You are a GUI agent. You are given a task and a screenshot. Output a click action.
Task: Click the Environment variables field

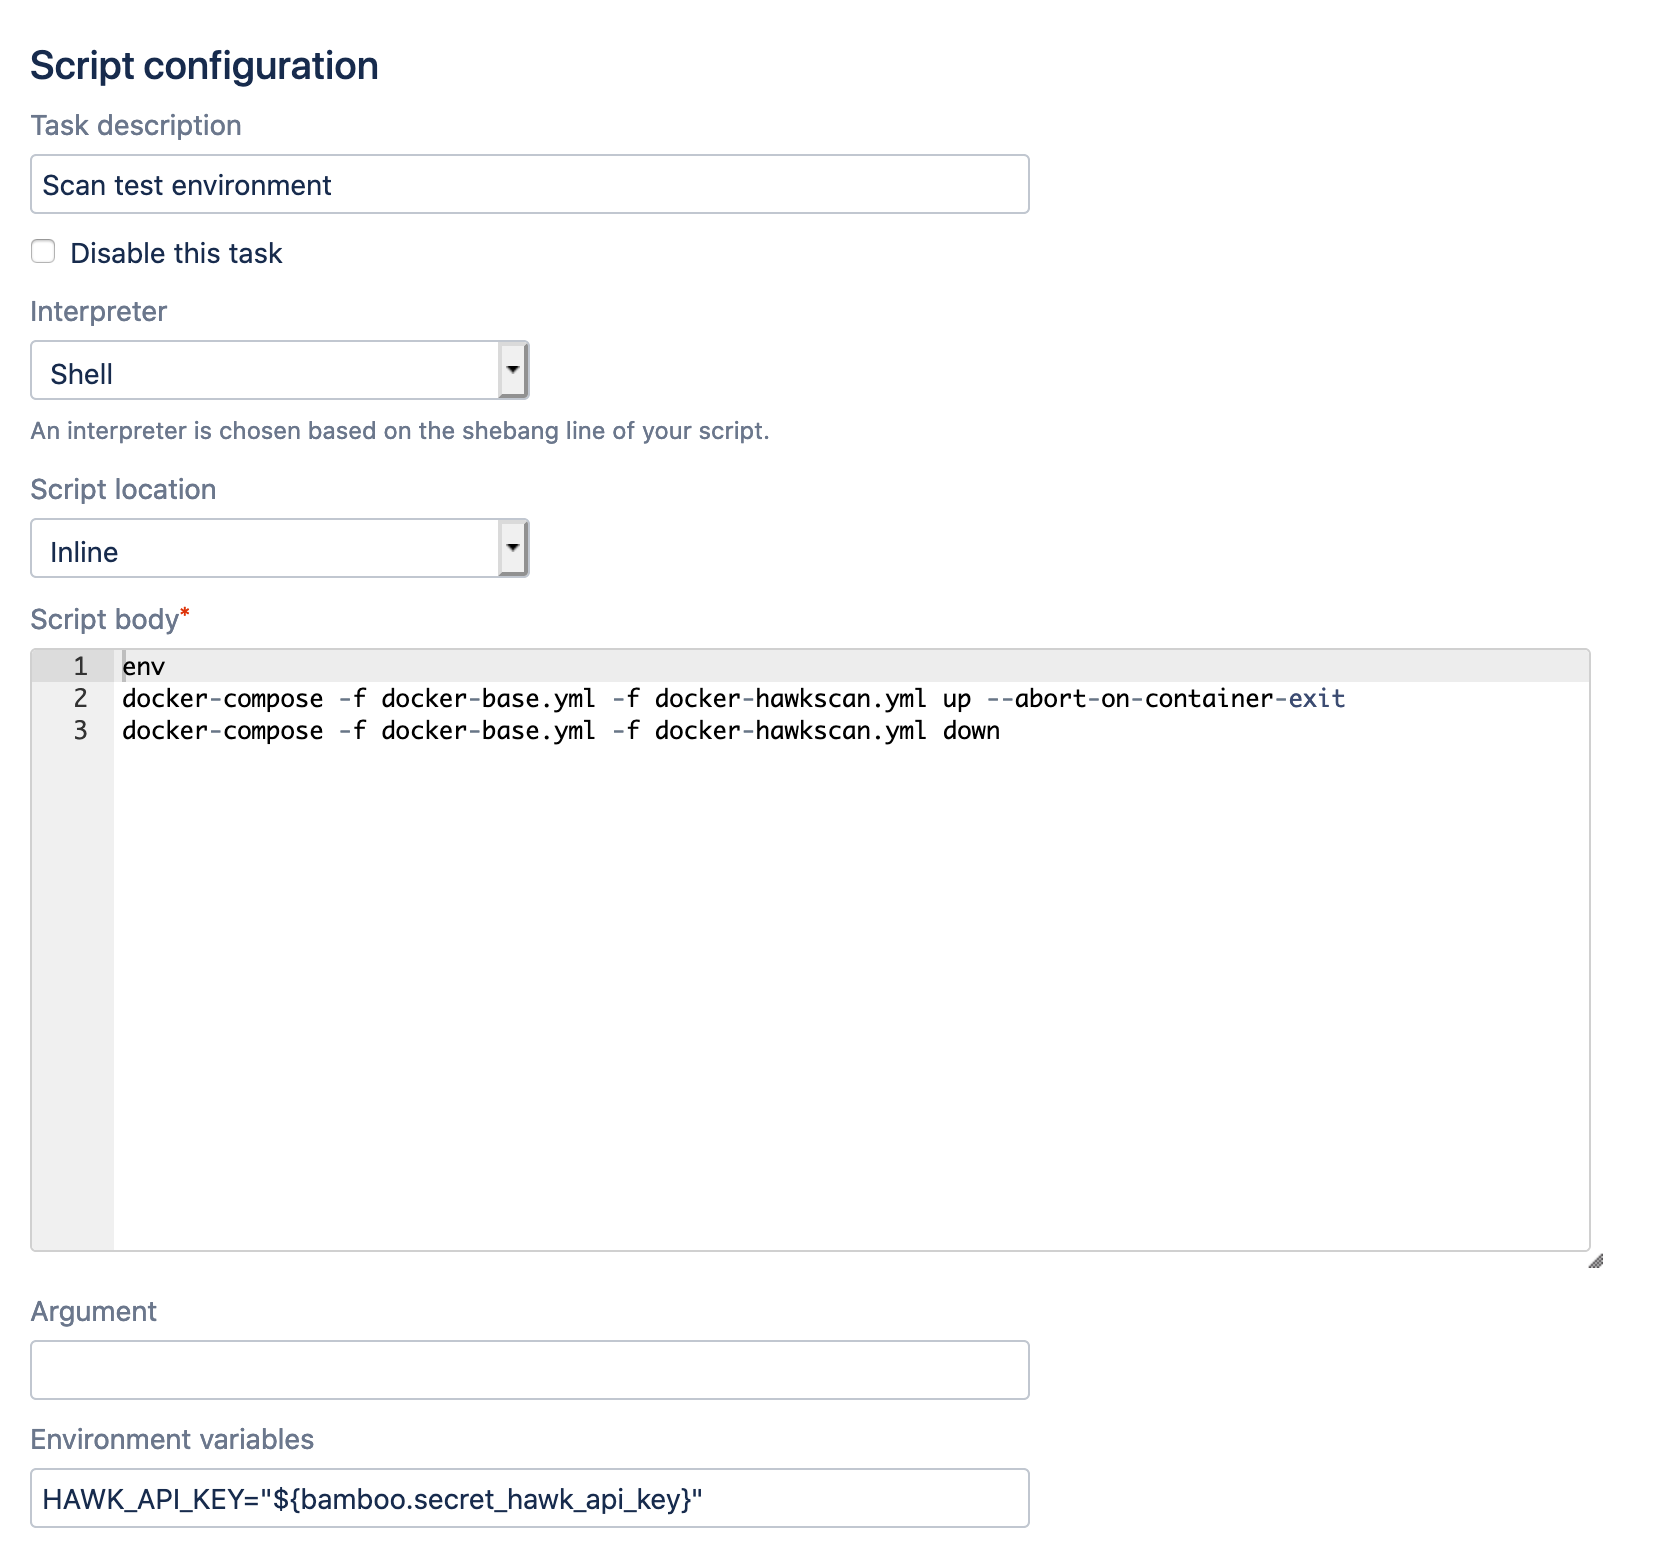click(x=529, y=1497)
